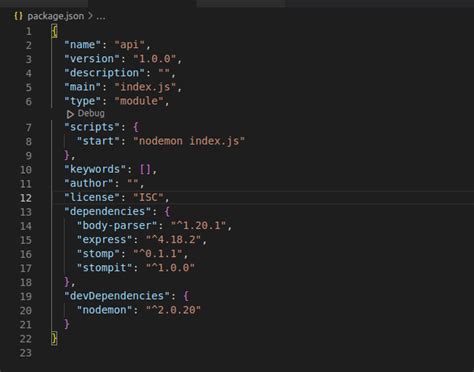Click the "api" value
The width and height of the screenshot is (474, 372).
(130, 45)
